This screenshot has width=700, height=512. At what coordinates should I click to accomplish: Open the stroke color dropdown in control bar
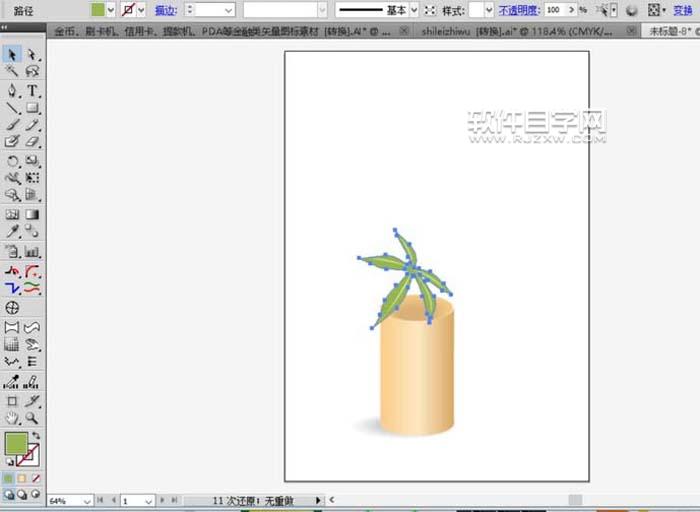tap(141, 10)
